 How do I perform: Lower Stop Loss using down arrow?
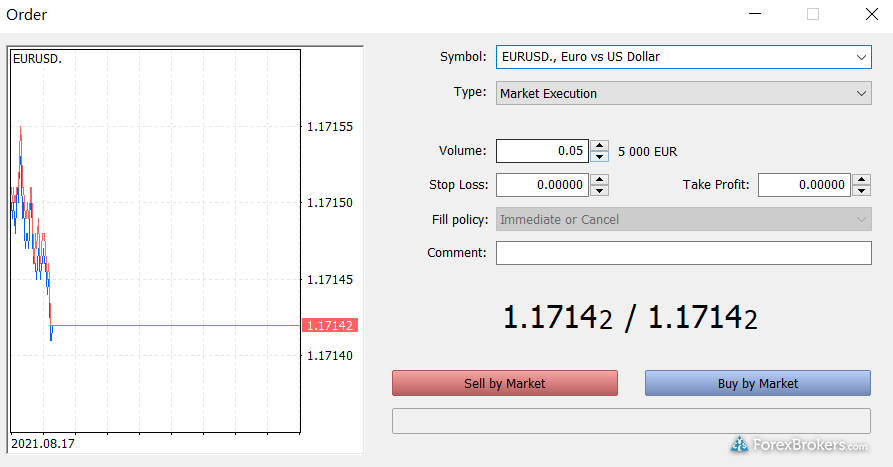click(599, 191)
